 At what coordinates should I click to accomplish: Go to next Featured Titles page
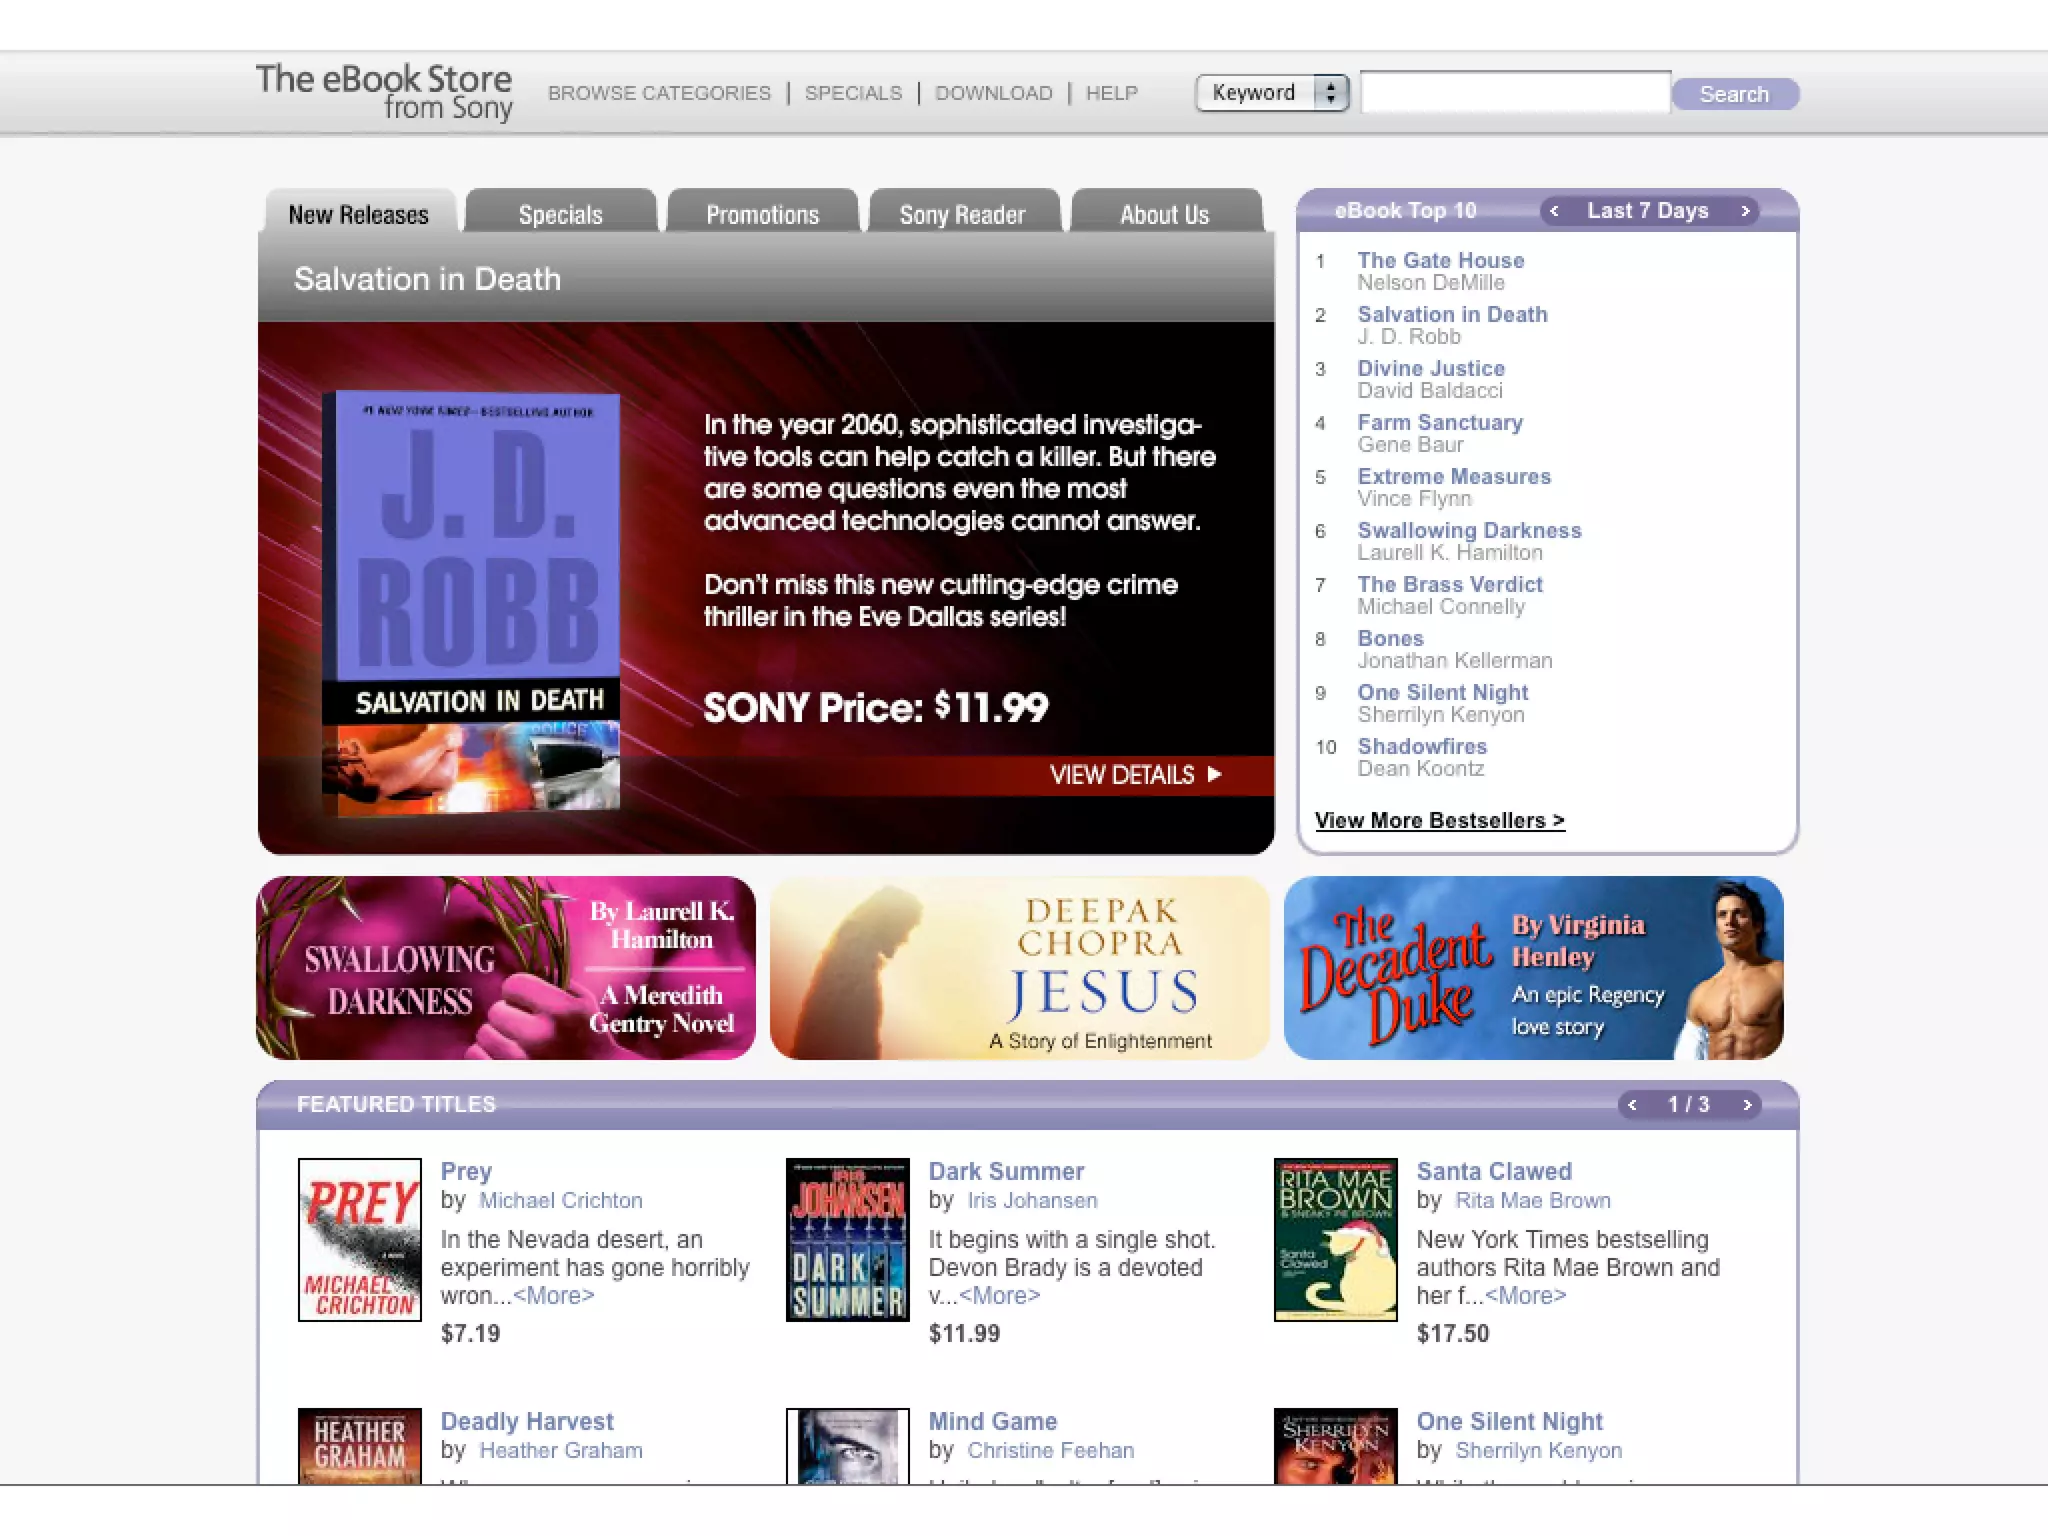tap(1747, 1105)
